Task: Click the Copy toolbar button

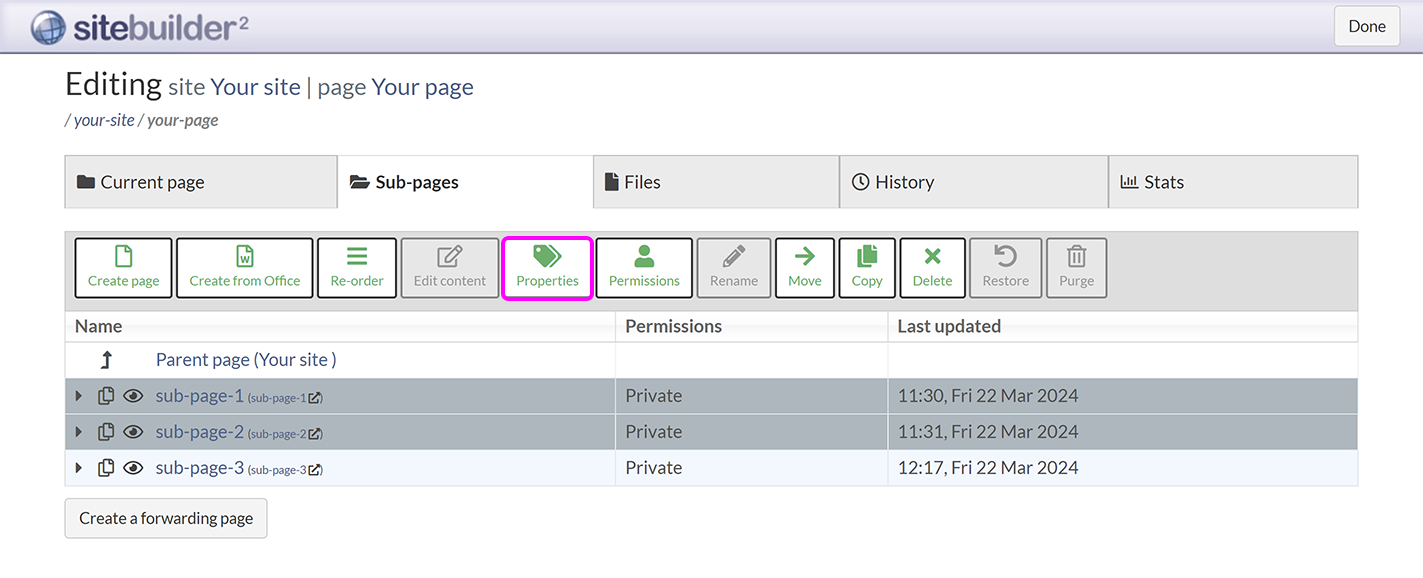Action: (x=867, y=268)
